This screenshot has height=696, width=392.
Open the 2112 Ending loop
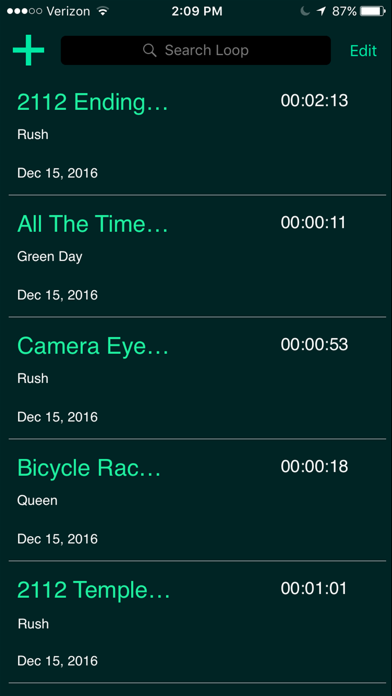point(196,134)
